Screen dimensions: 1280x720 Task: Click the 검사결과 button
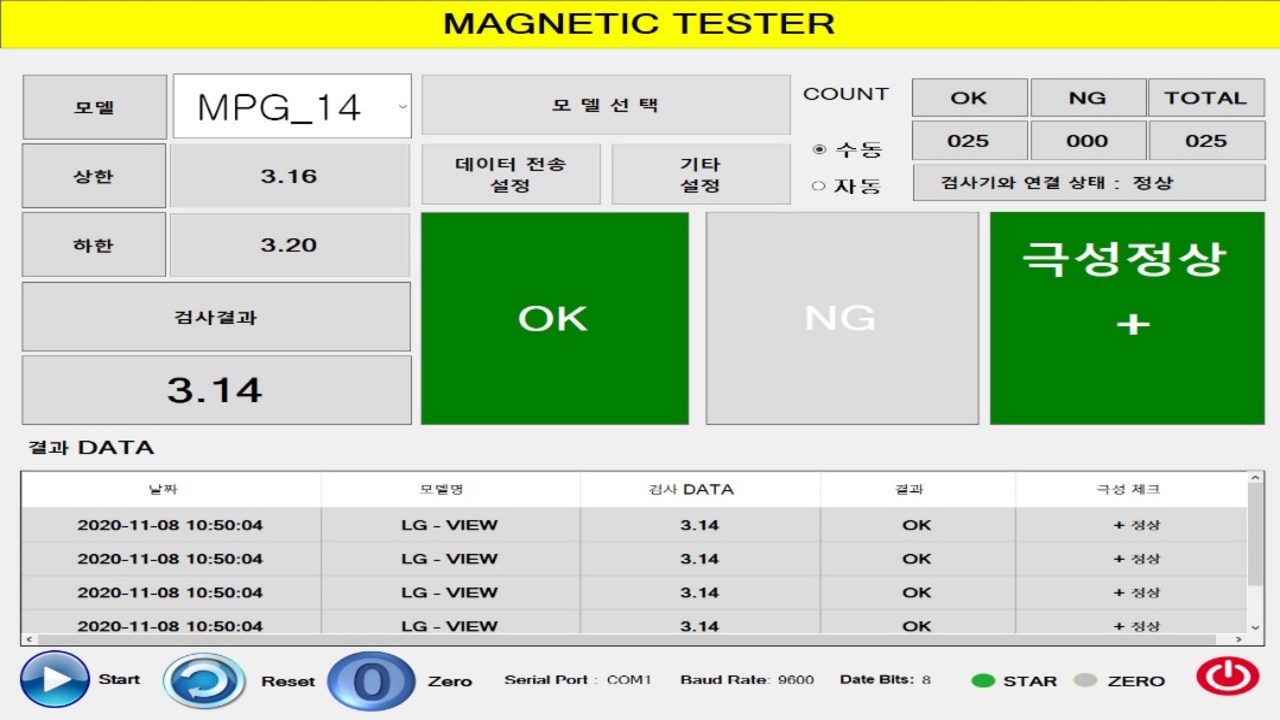[216, 317]
